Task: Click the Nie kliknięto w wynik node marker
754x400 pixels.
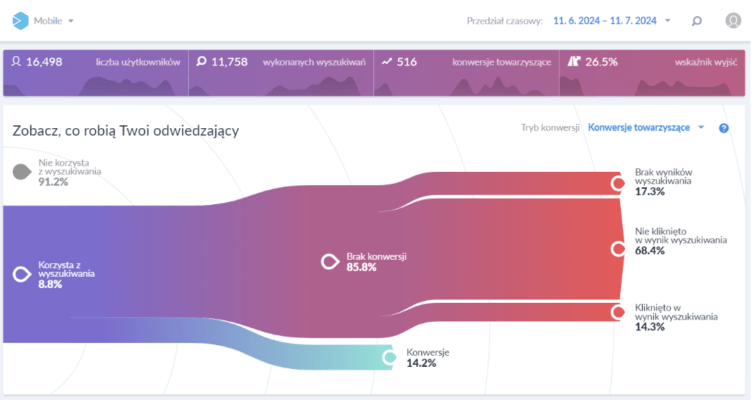Action: point(618,249)
